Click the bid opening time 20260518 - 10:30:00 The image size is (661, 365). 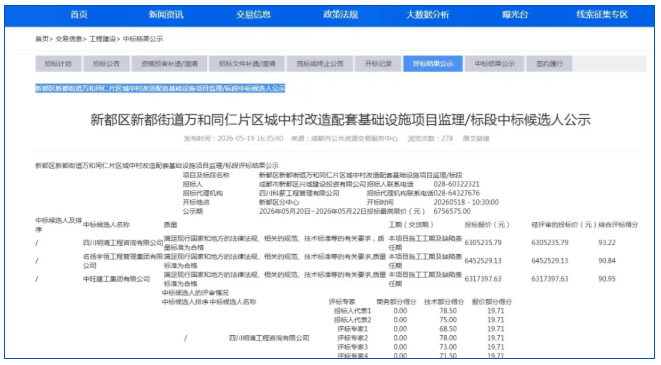(466, 202)
